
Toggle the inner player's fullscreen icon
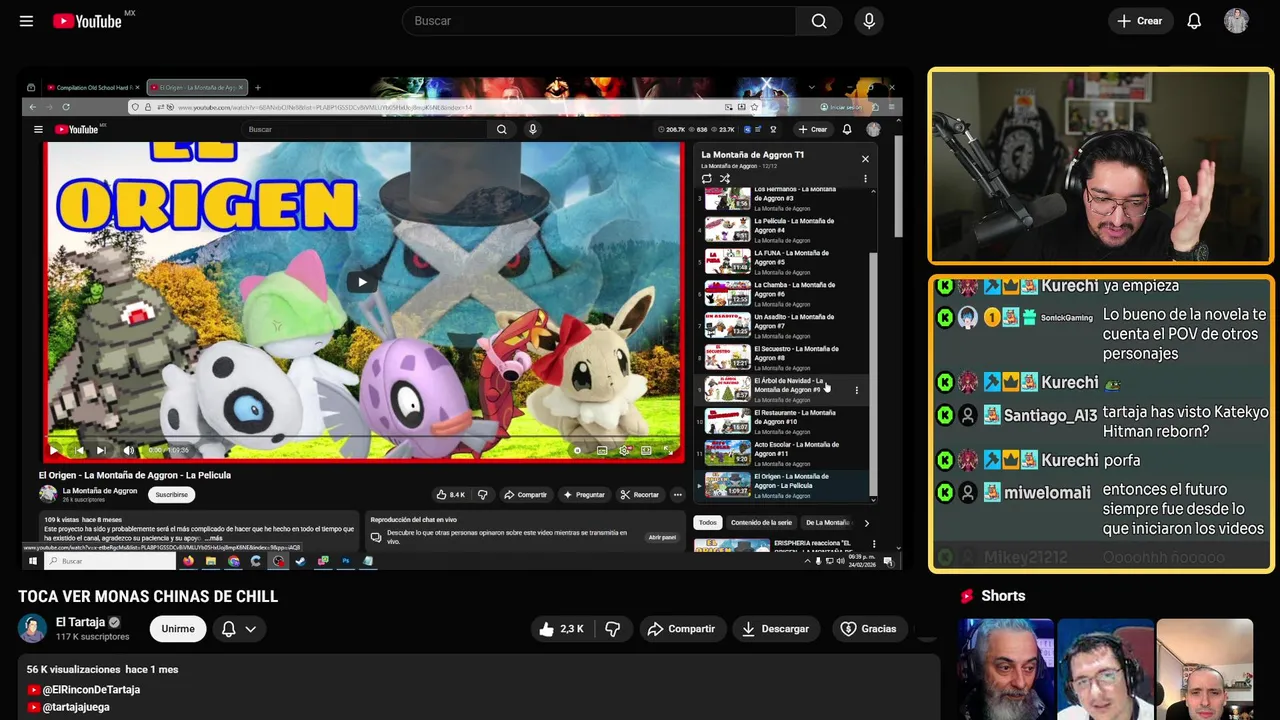point(669,451)
